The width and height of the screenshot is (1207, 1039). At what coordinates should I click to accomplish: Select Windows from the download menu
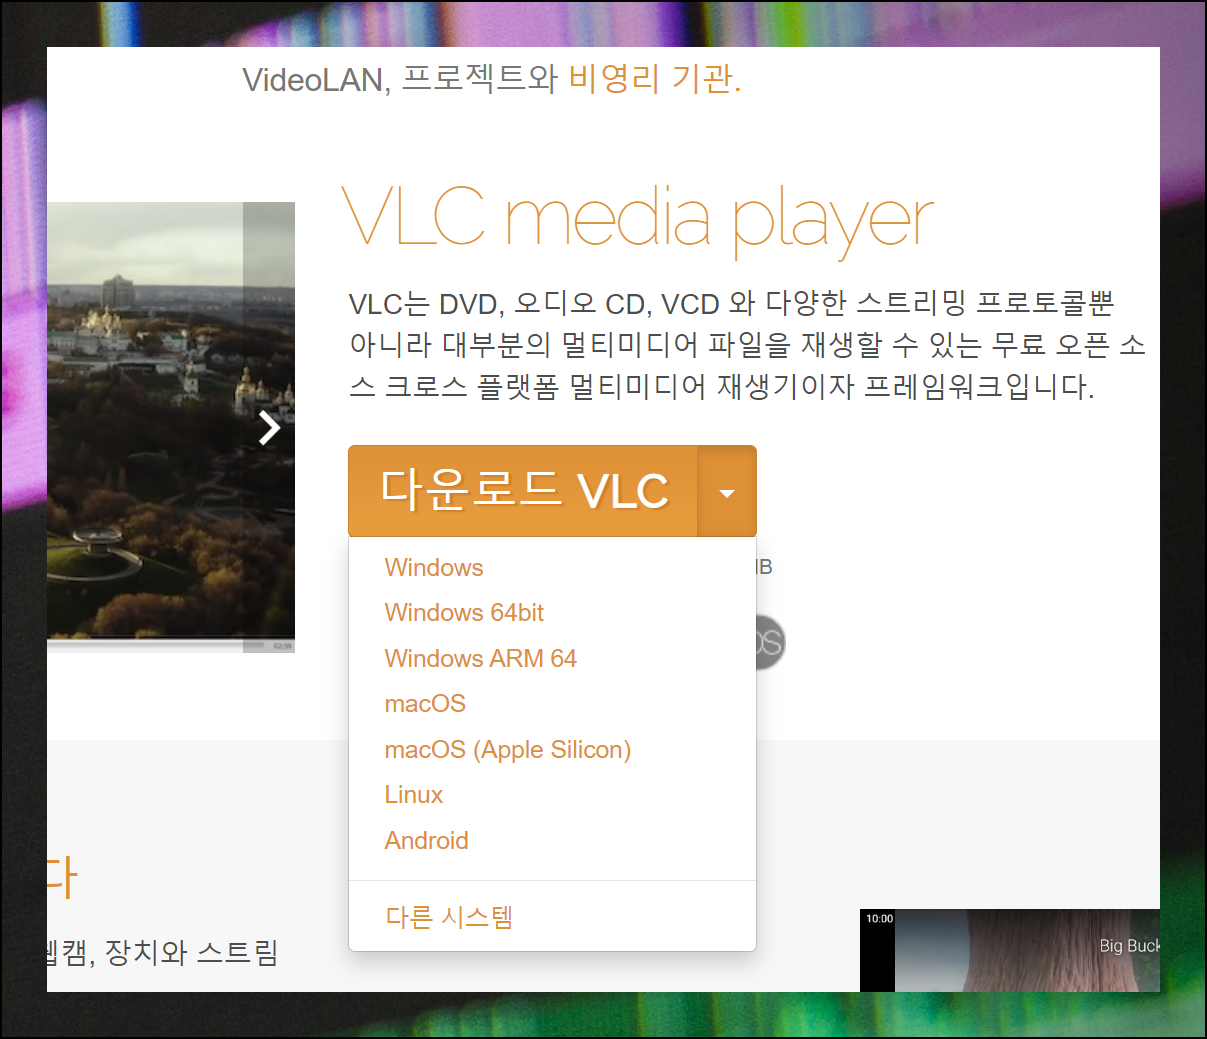(434, 567)
